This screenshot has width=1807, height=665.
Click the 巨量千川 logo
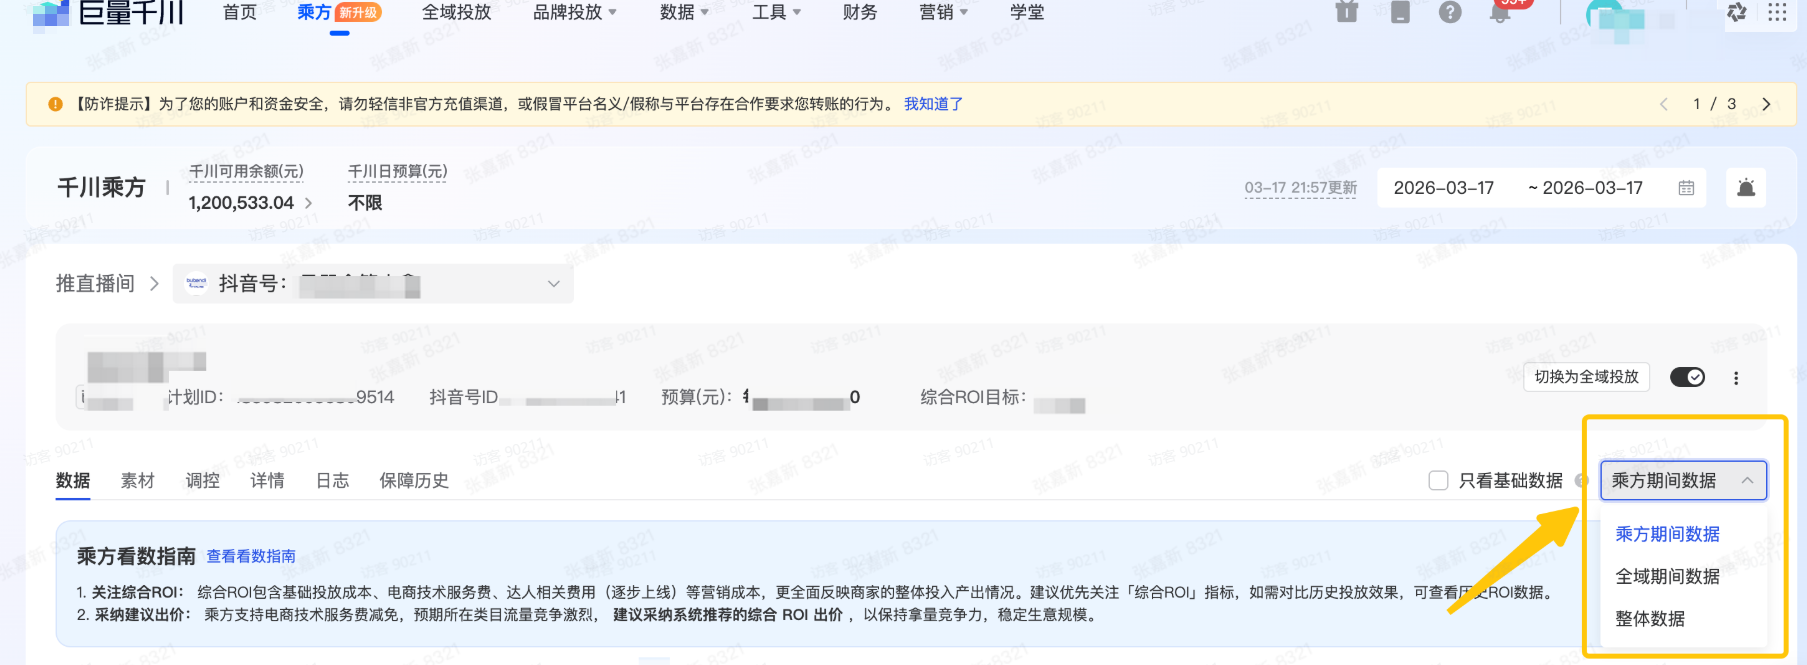point(108,12)
